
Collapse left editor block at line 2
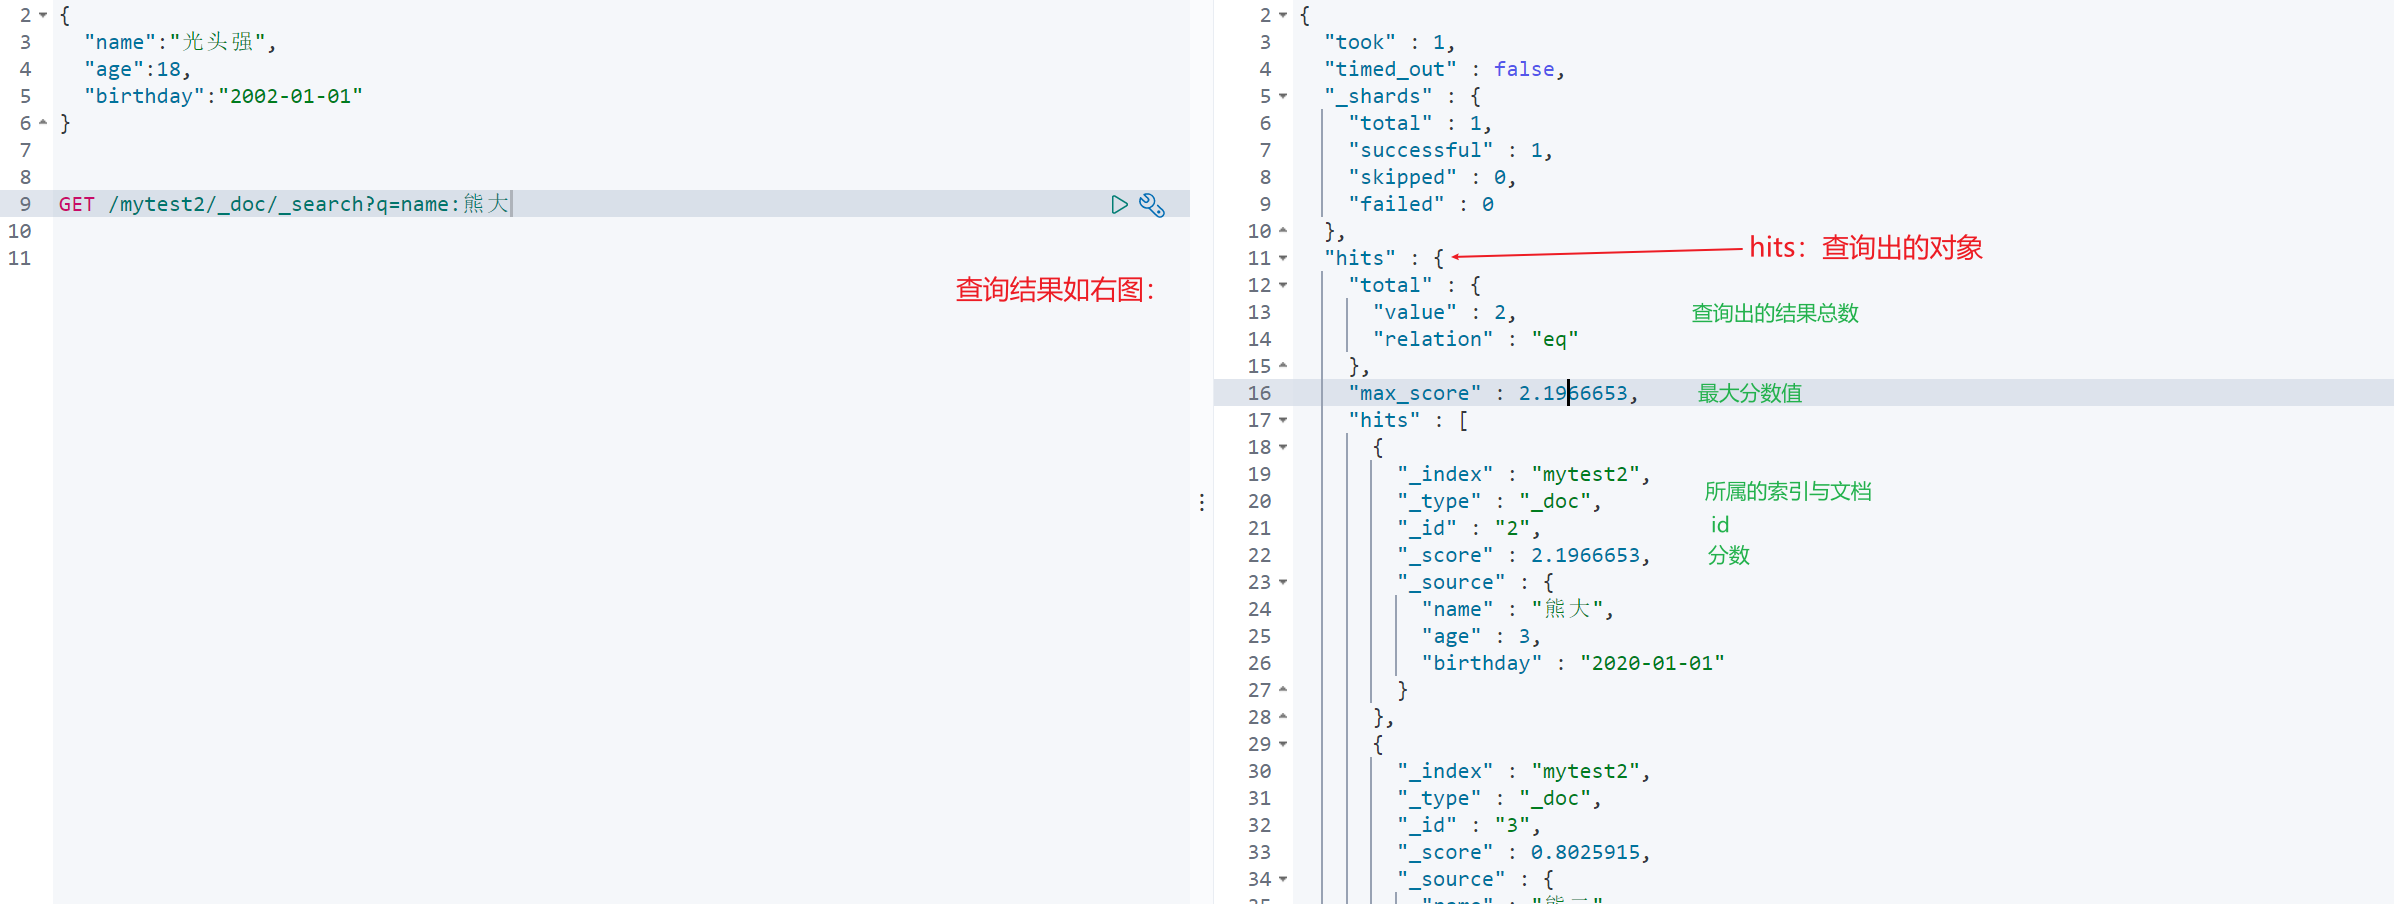[43, 15]
